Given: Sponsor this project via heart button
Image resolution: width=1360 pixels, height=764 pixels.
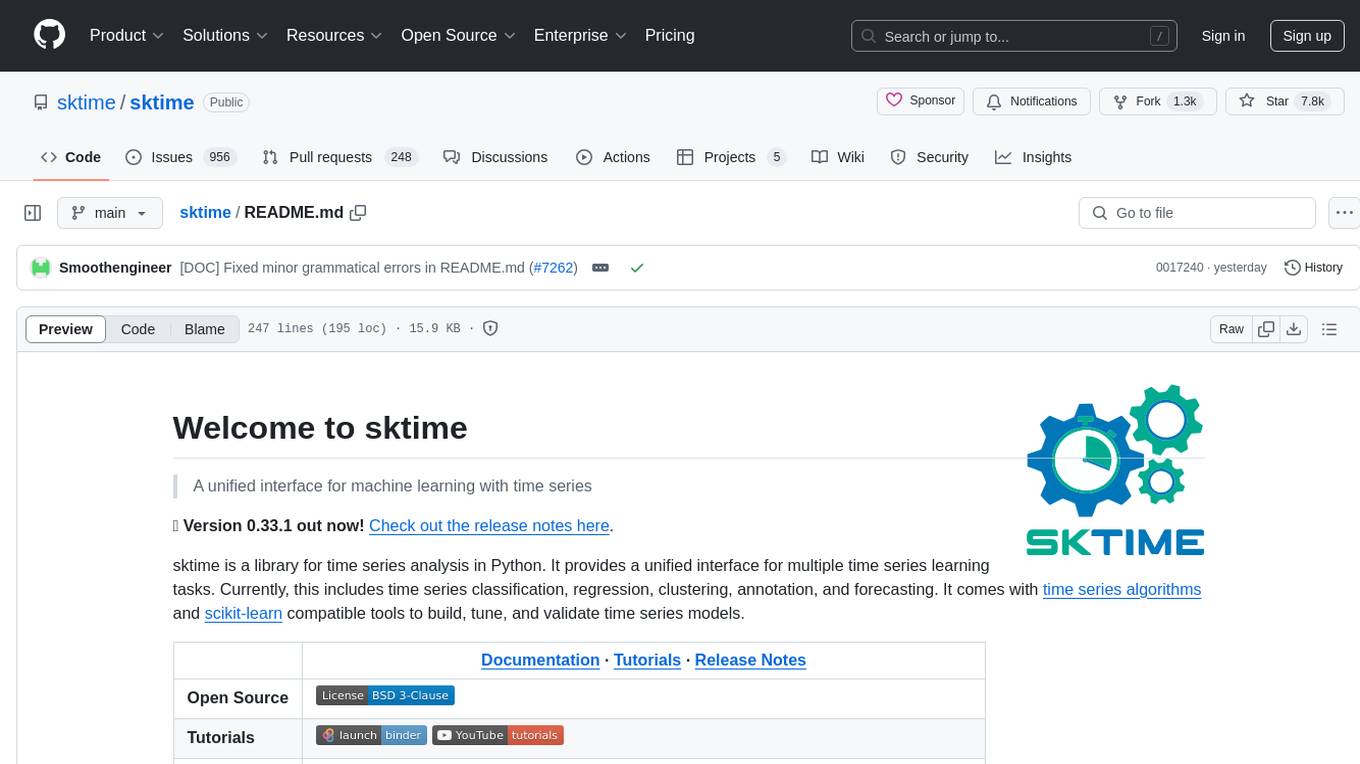Looking at the screenshot, I should [x=920, y=101].
